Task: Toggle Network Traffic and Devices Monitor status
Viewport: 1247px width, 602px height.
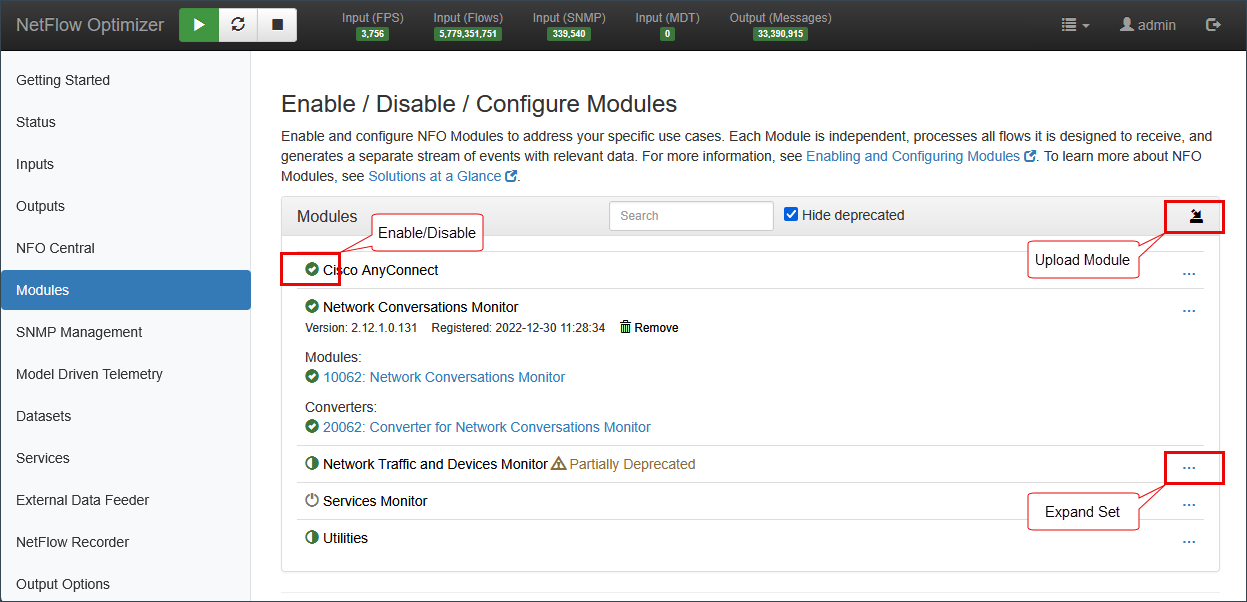Action: pyautogui.click(x=311, y=464)
